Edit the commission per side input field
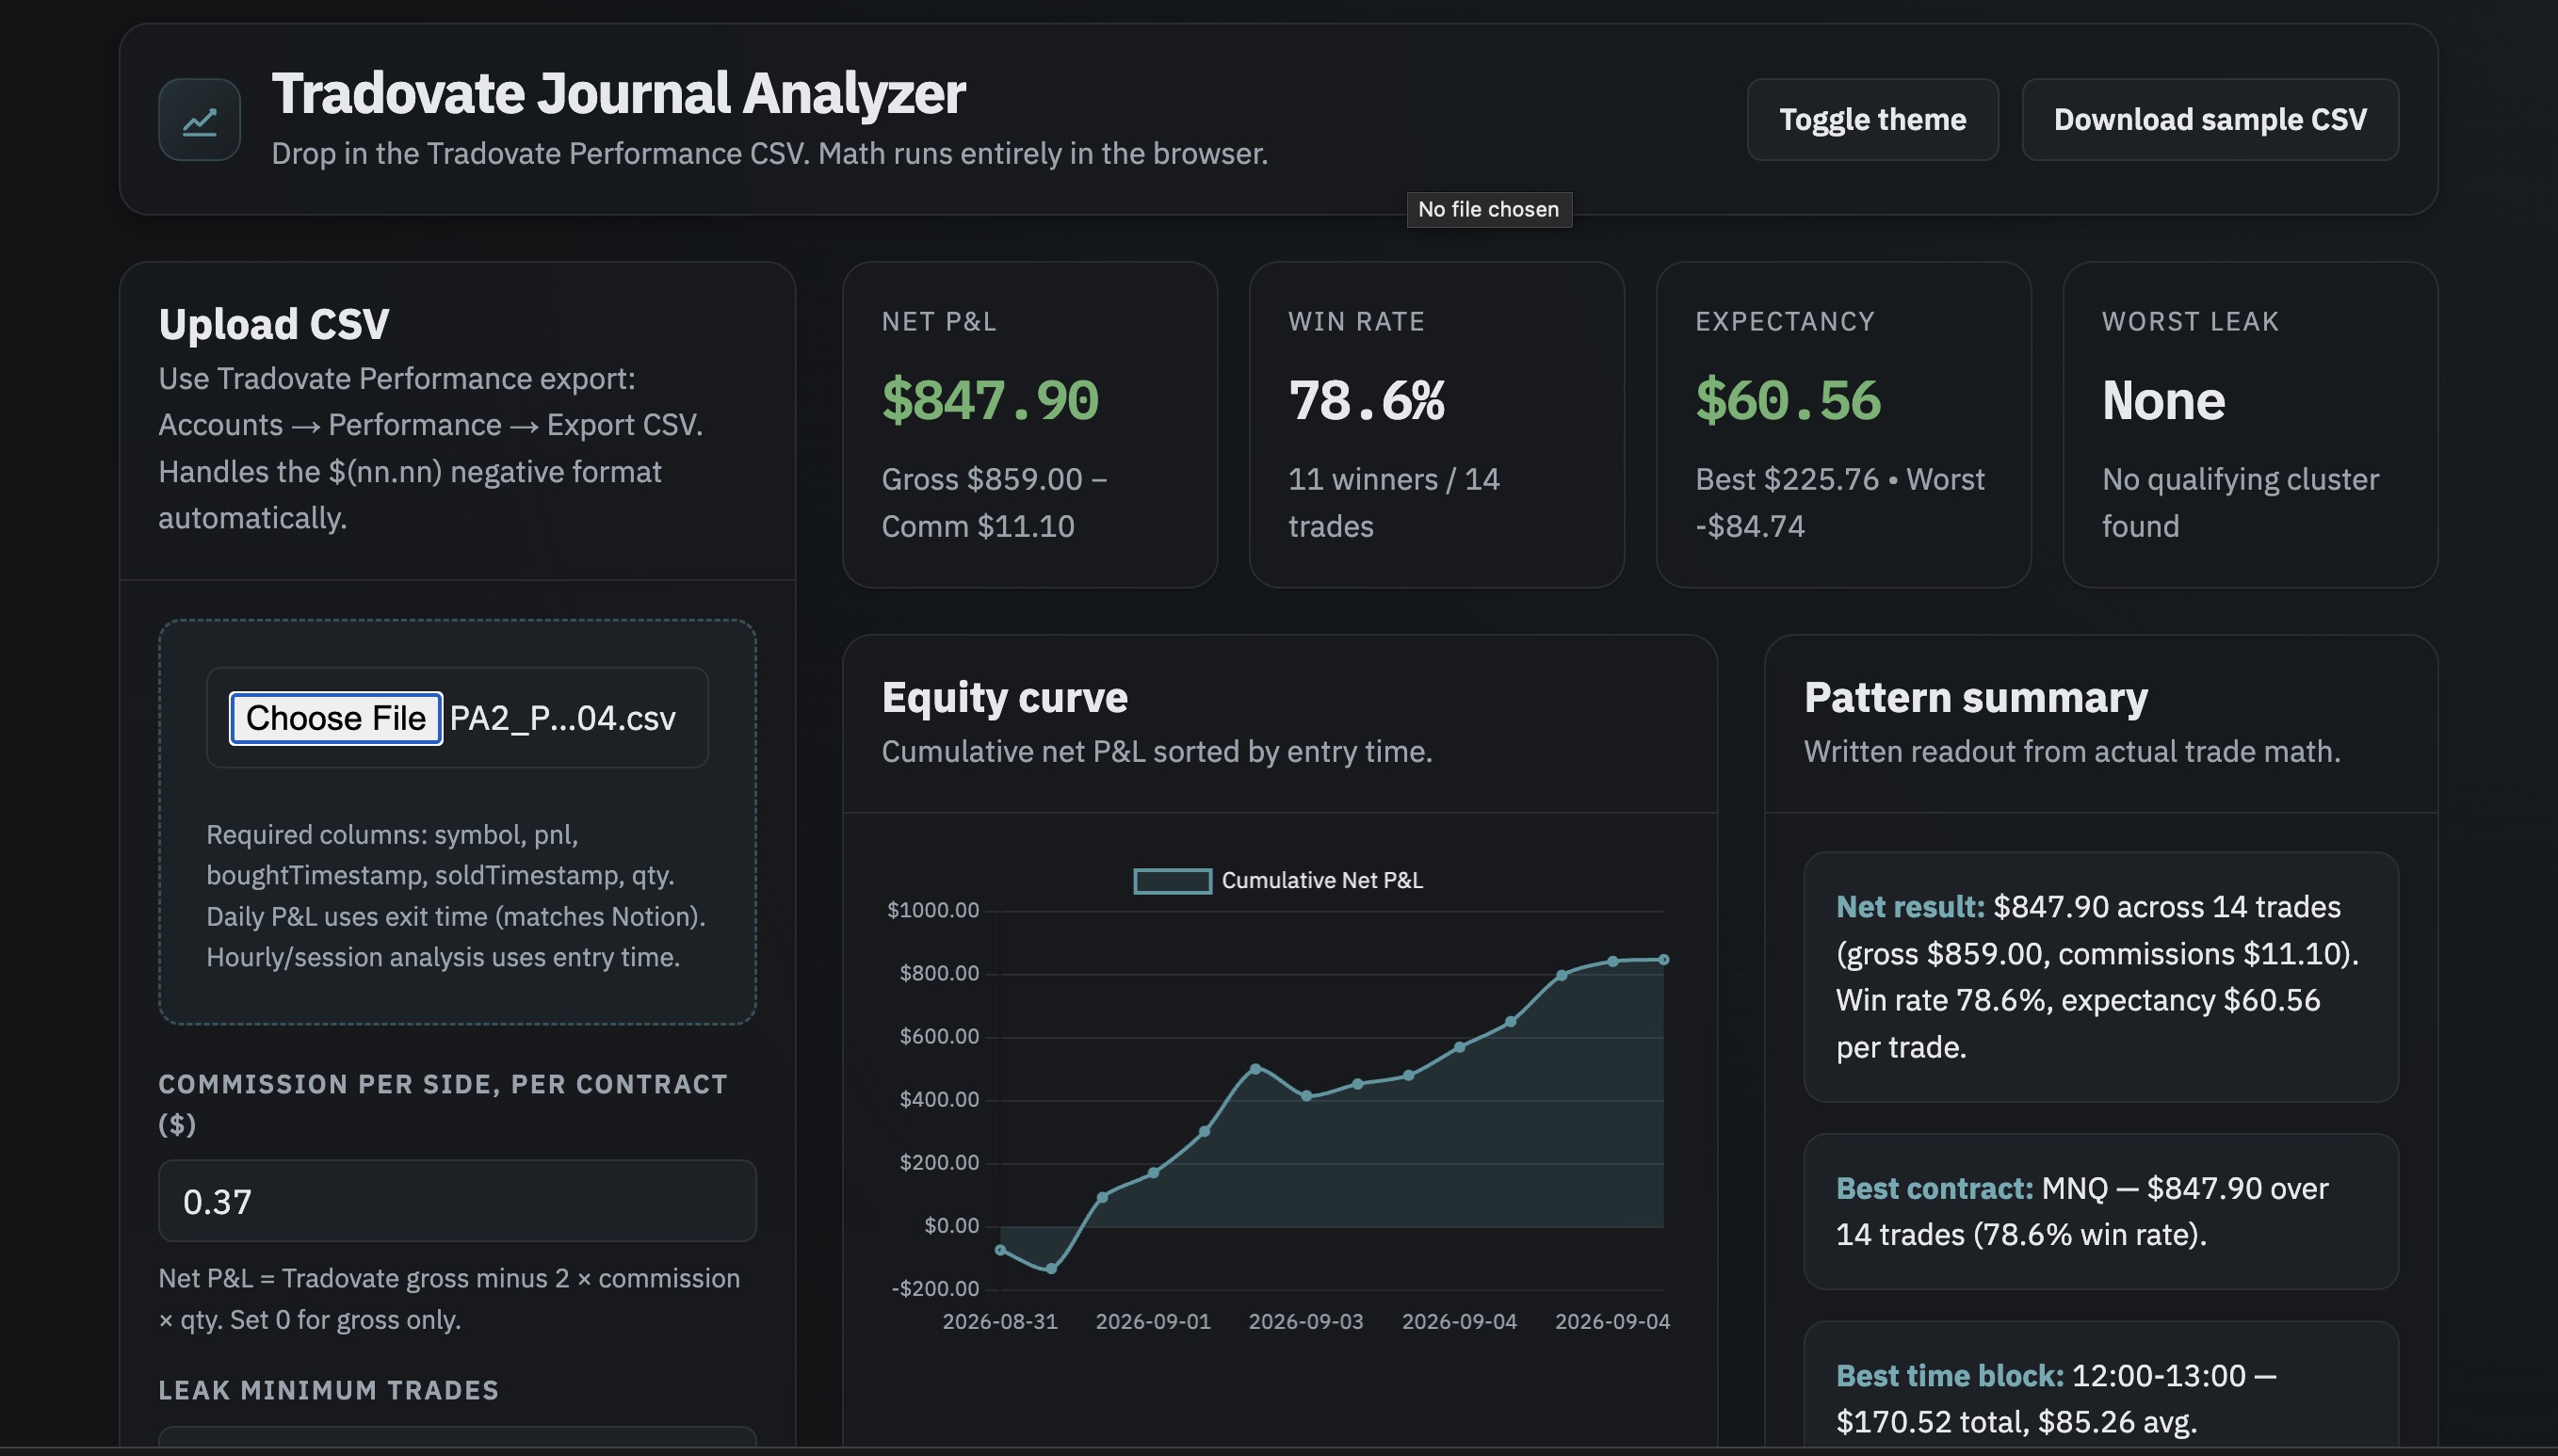Image resolution: width=2558 pixels, height=1456 pixels. point(457,1201)
